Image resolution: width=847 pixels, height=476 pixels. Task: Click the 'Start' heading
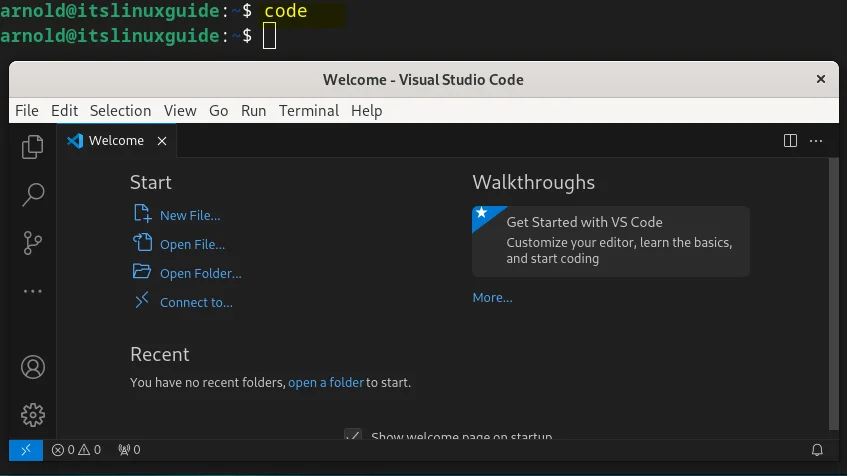coord(151,183)
